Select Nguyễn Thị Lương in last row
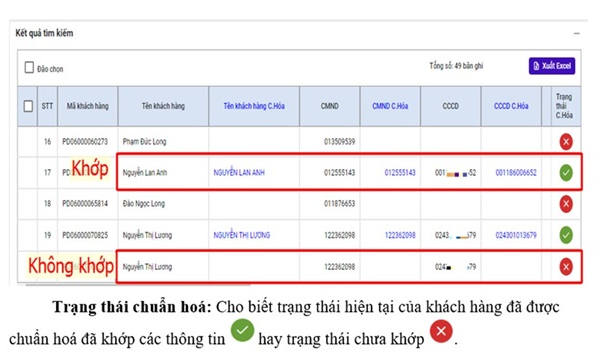Image resolution: width=606 pixels, height=364 pixels. point(147,267)
